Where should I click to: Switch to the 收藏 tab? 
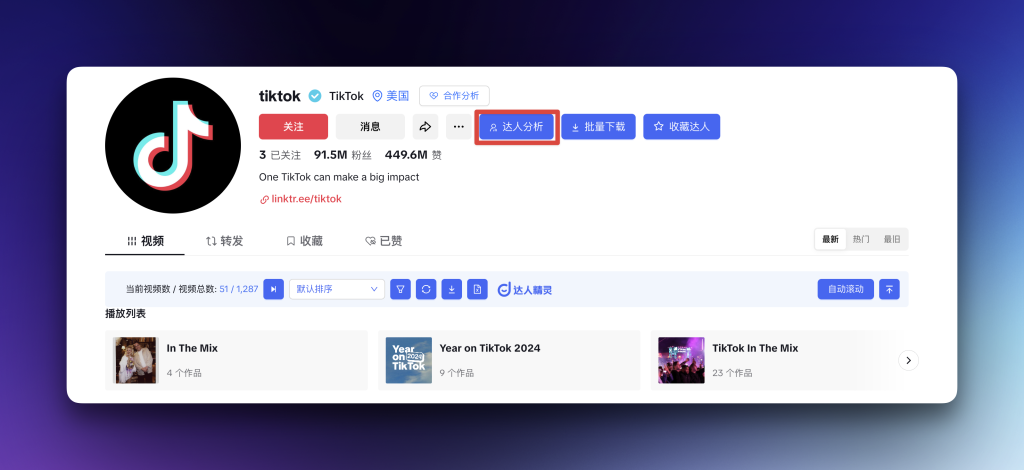point(304,241)
